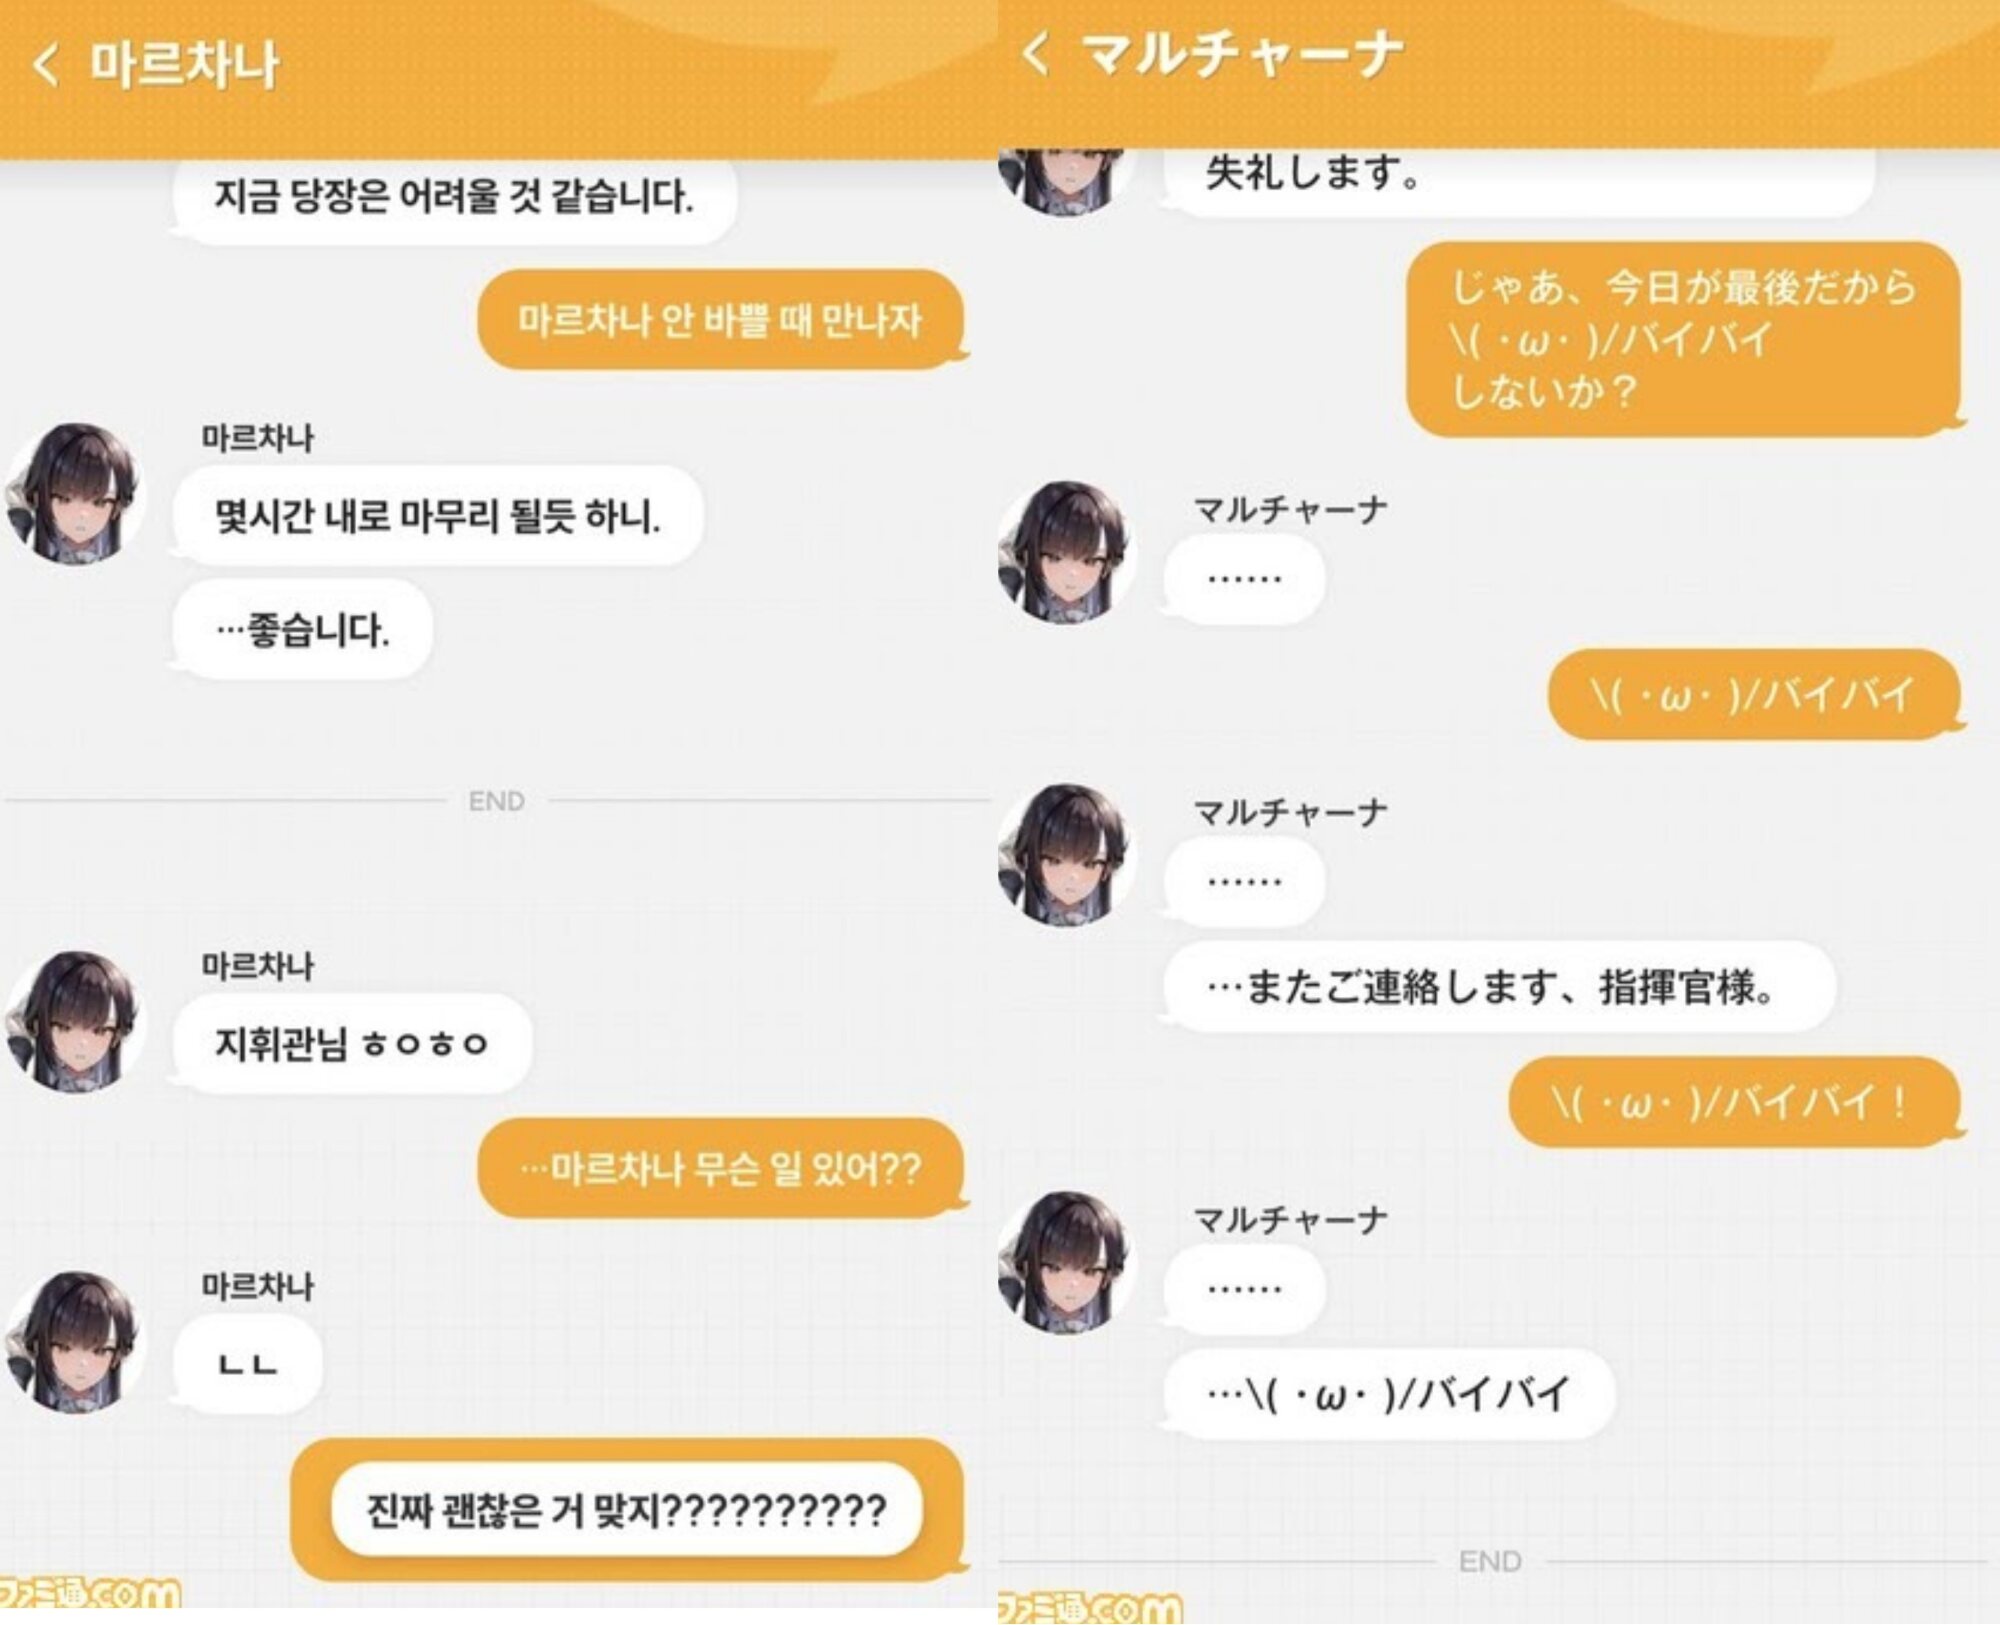Tap the white …\( ･ω･ )/バイバイ reply bubble
Image resolution: width=2000 pixels, height=1625 pixels.
click(x=1389, y=1393)
